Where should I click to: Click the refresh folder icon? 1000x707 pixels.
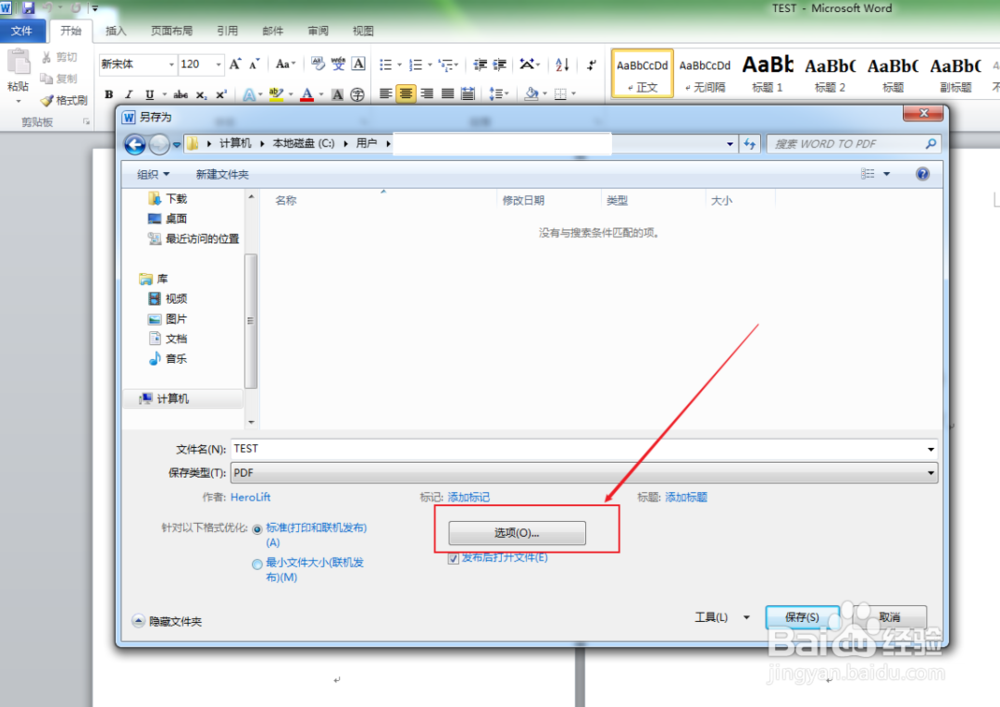pyautogui.click(x=750, y=144)
